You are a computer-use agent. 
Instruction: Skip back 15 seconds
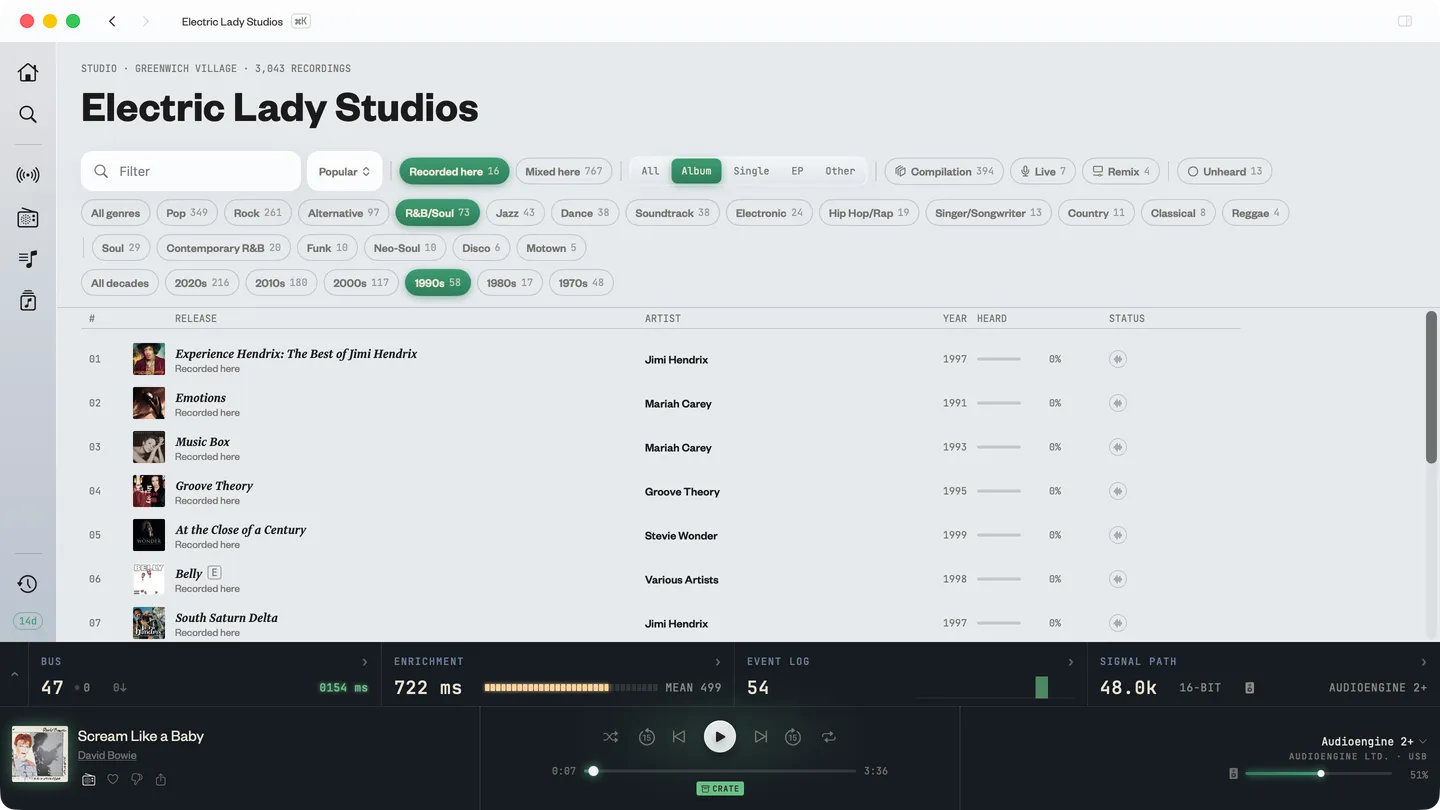pos(647,737)
